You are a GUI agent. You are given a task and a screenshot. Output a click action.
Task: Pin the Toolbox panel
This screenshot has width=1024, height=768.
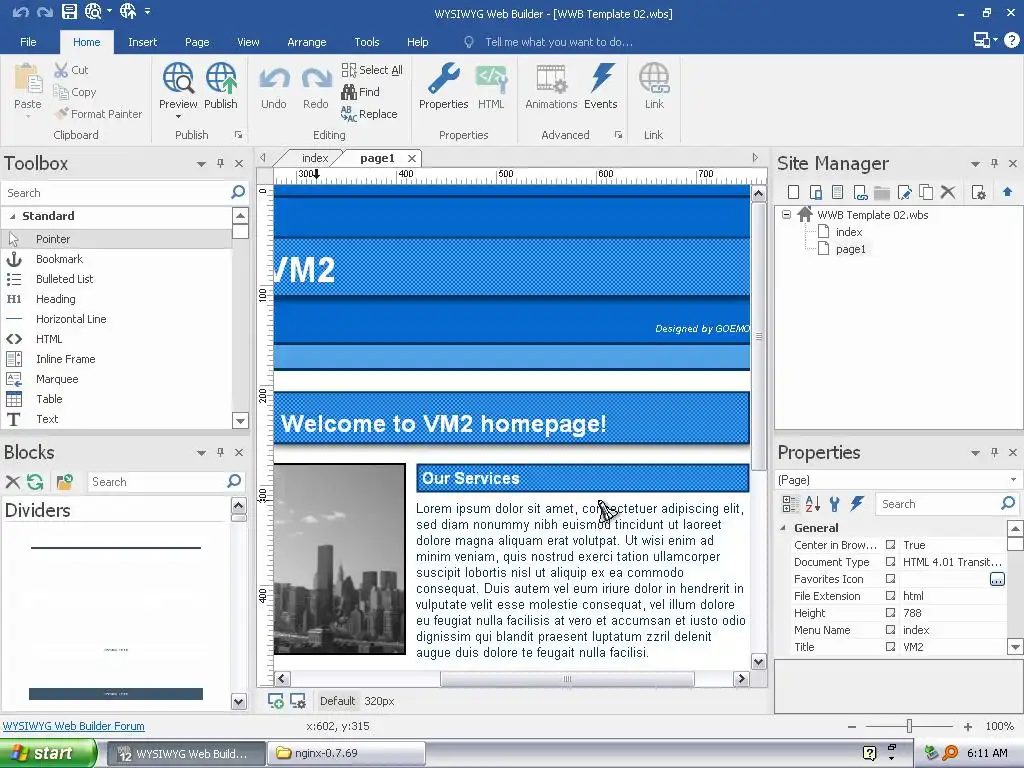click(221, 163)
